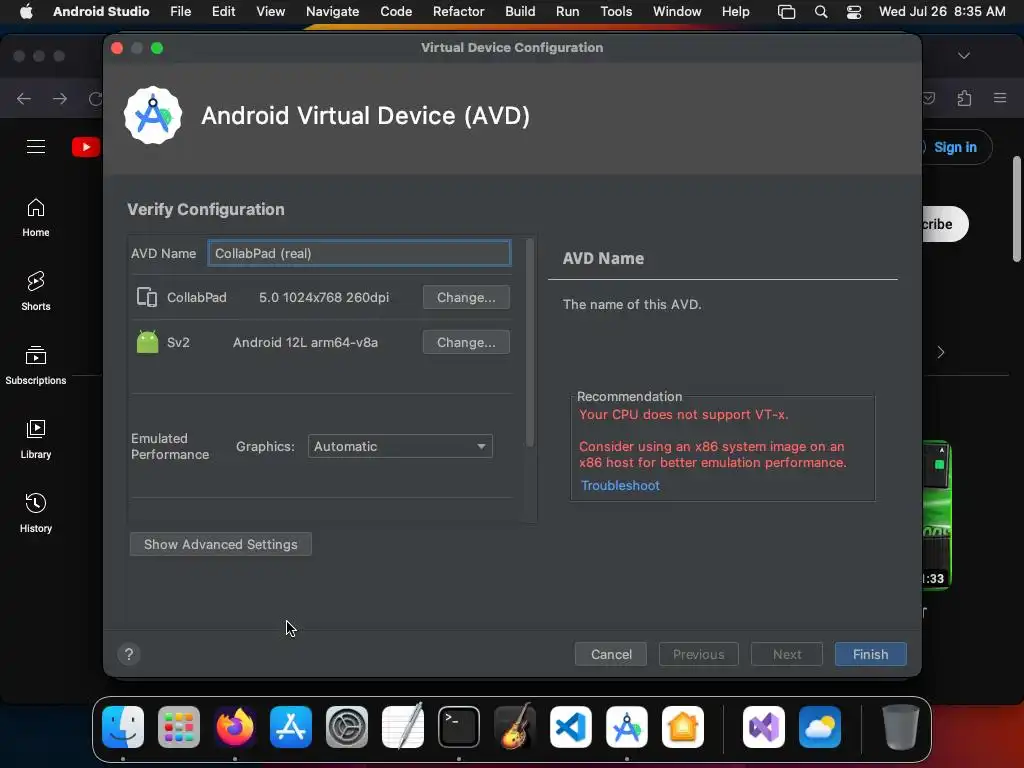Viewport: 1024px width, 768px height.
Task: Open Terminal from the dock
Action: coord(458,727)
